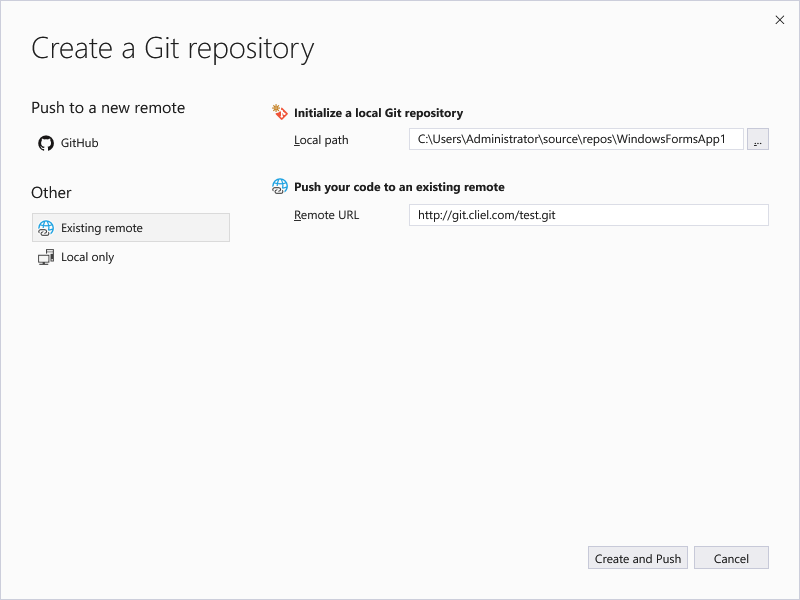Focus the Remote URL input field
The image size is (800, 600).
(589, 215)
